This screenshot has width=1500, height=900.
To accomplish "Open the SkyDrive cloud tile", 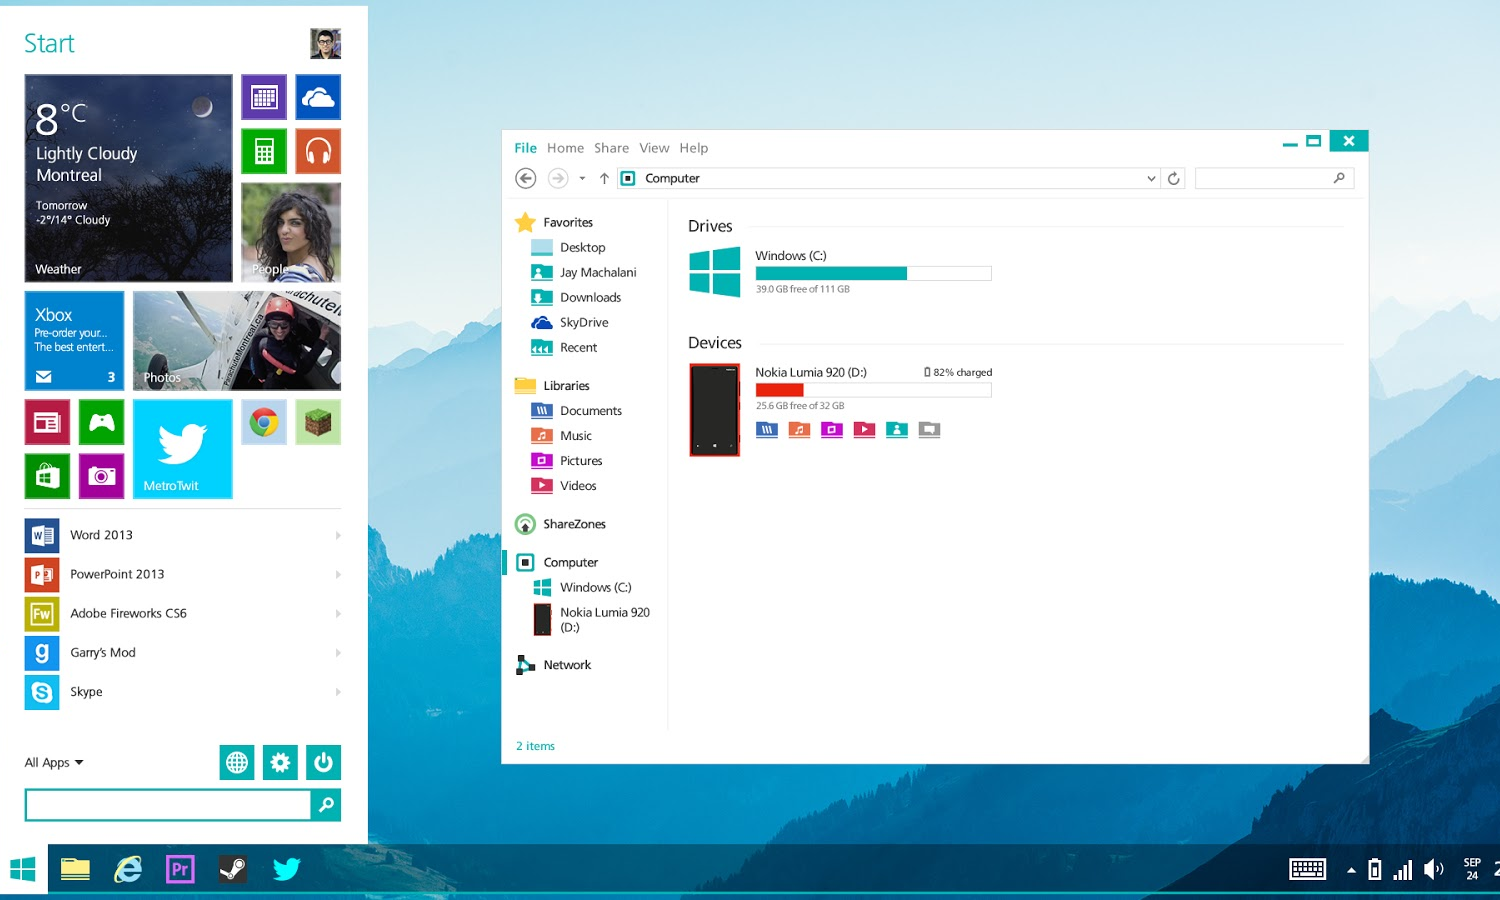I will 318,97.
